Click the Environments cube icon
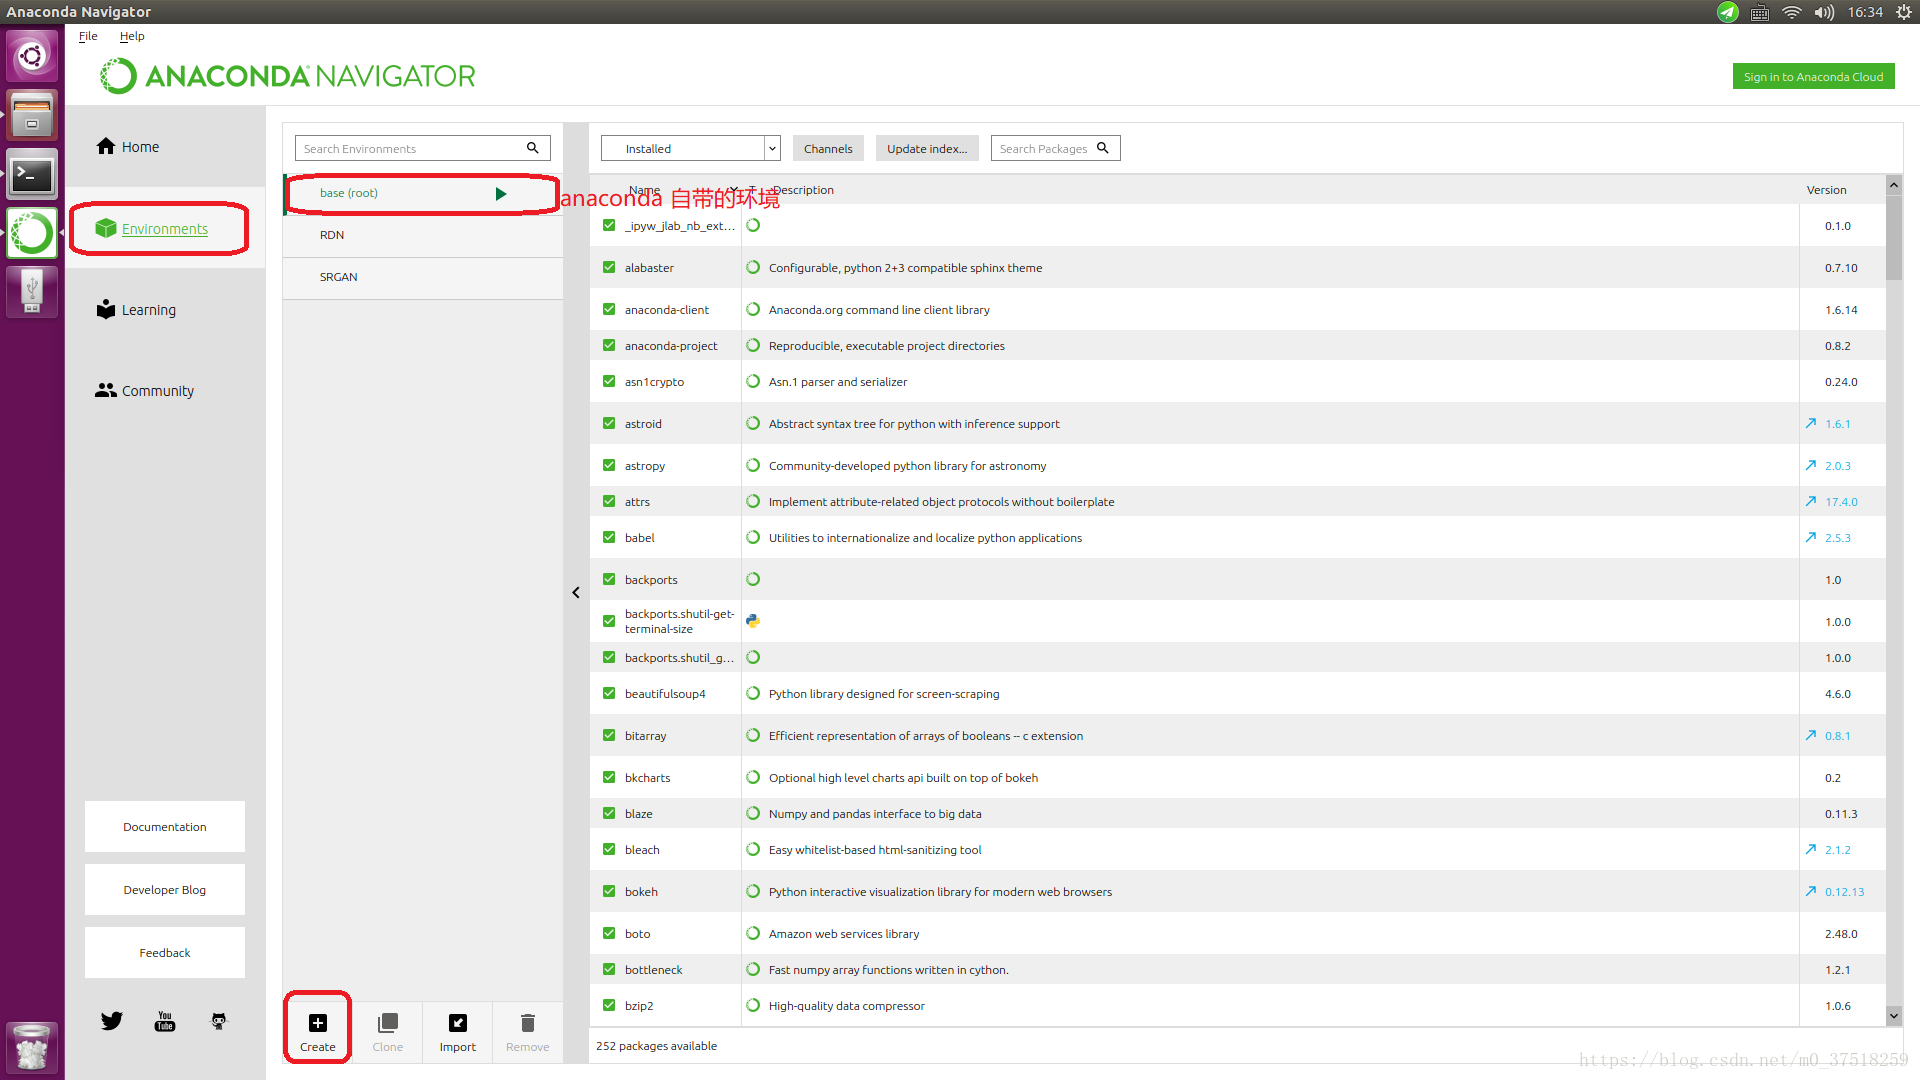1920x1080 pixels. pos(106,229)
